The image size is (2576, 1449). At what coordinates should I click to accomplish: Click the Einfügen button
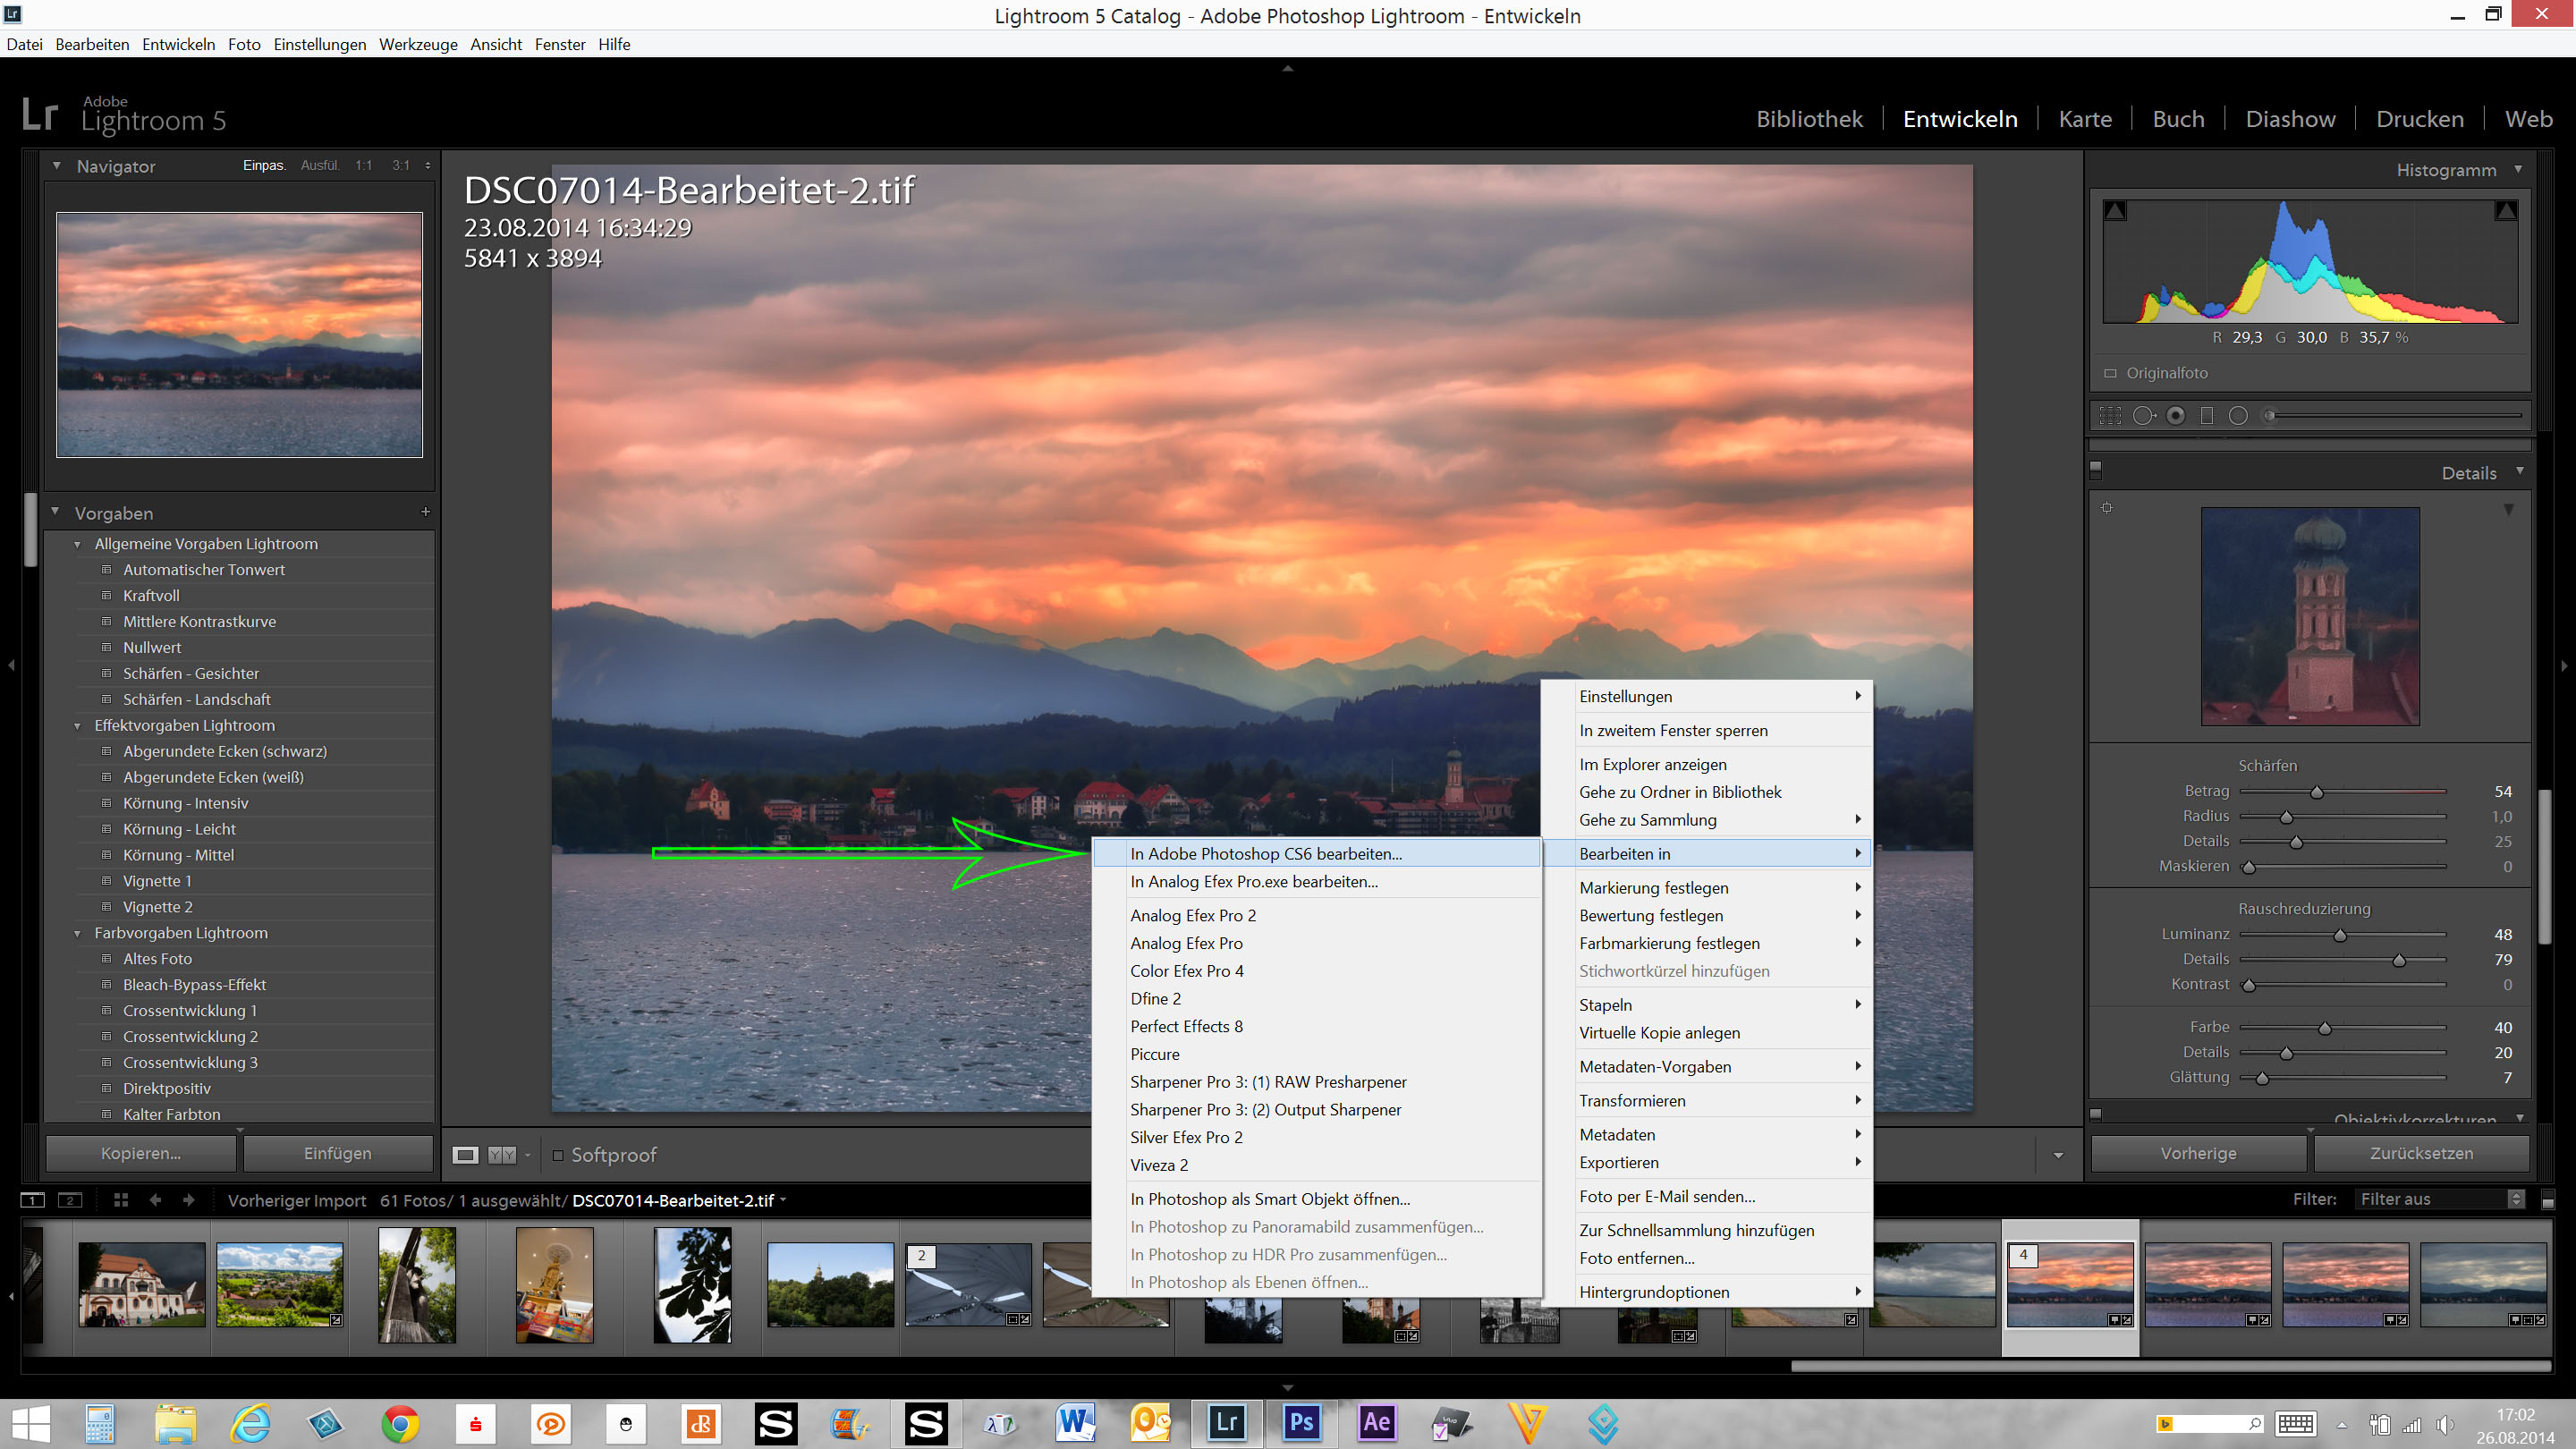(x=338, y=1153)
